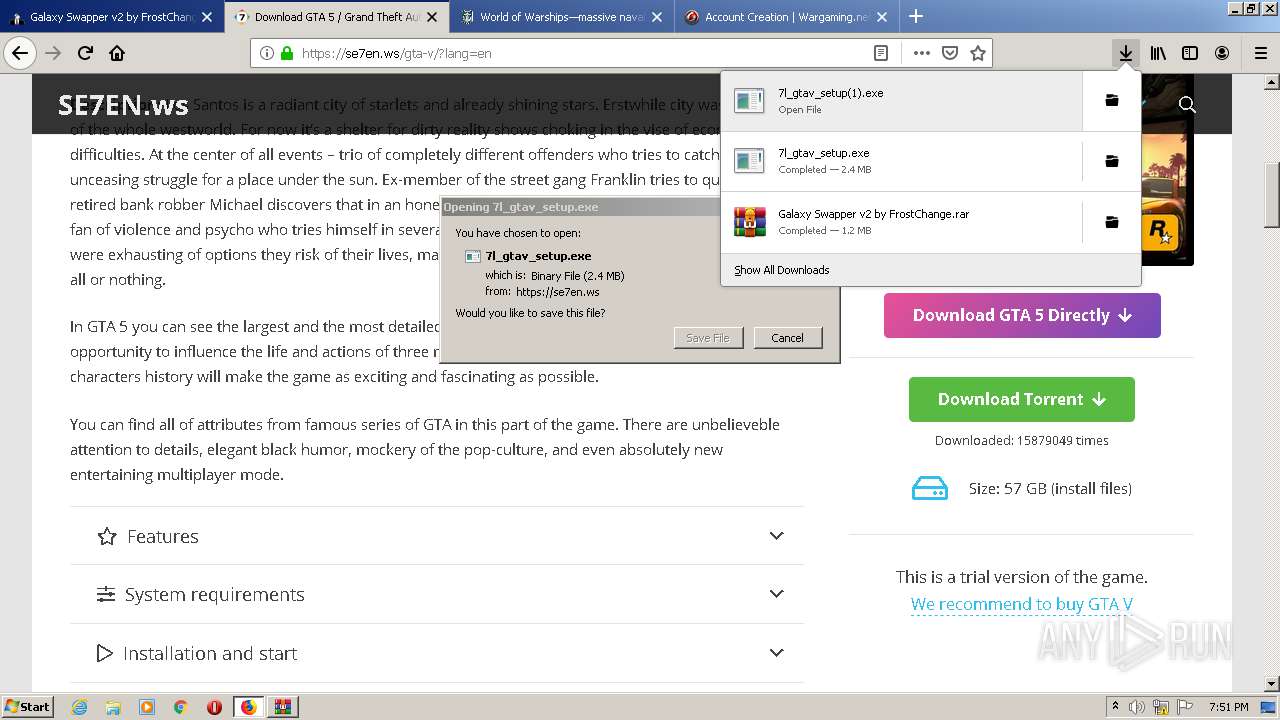Open Chrome from the taskbar
Viewport: 1280px width, 720px height.
click(181, 707)
